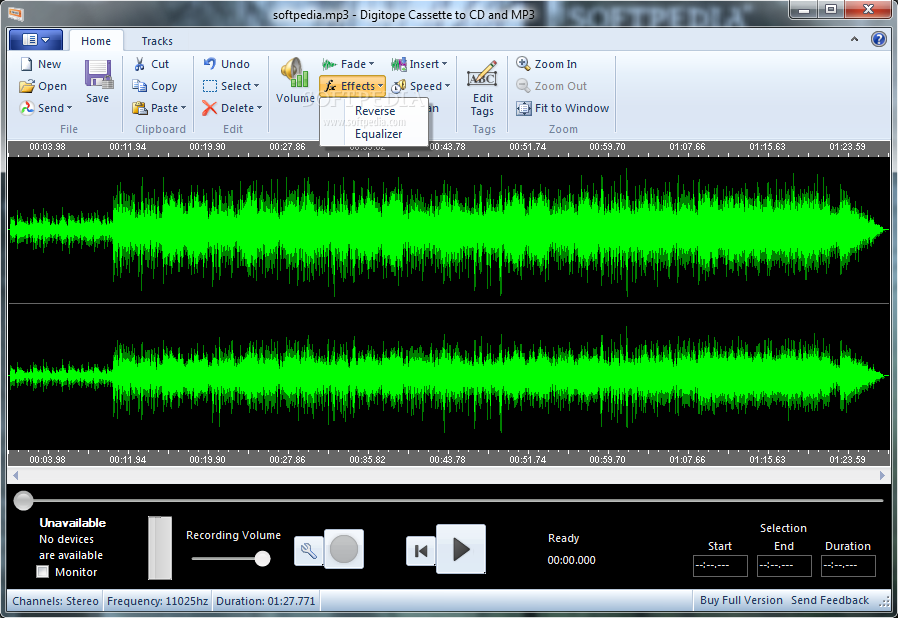Cut selection using the scissors icon
The width and height of the screenshot is (898, 618).
[140, 64]
